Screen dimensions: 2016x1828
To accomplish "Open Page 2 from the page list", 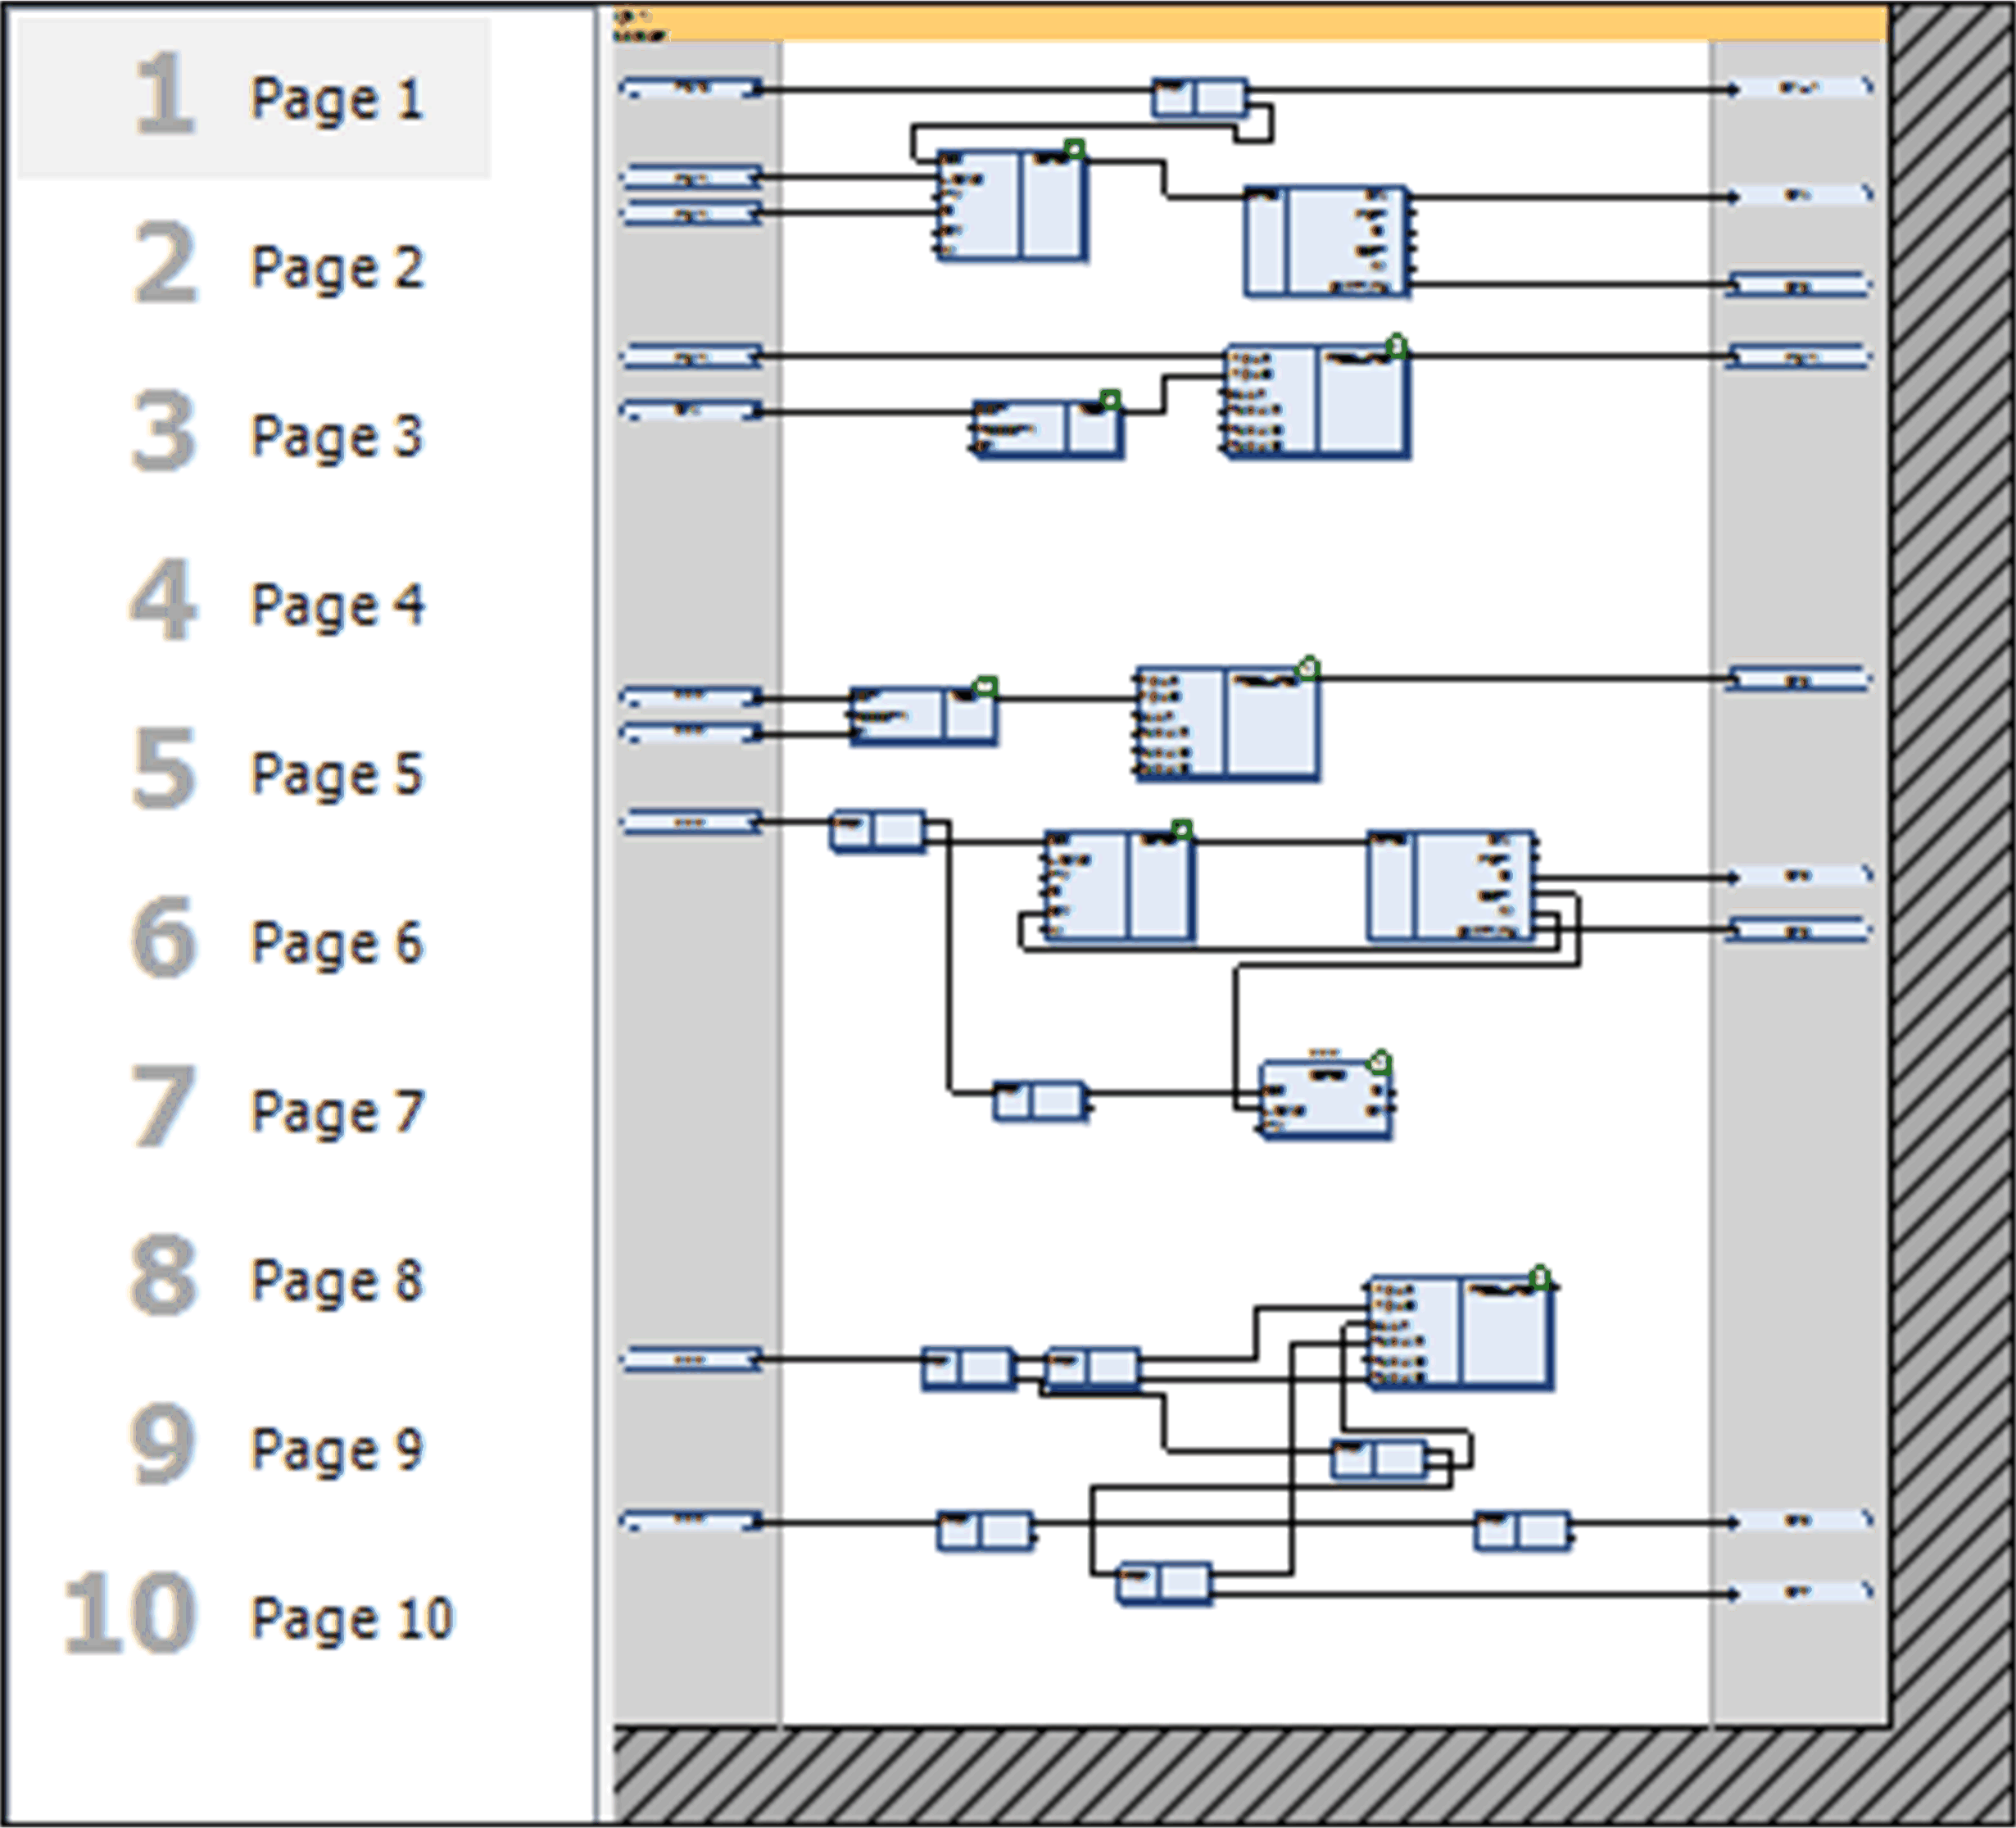I will pos(336,267).
